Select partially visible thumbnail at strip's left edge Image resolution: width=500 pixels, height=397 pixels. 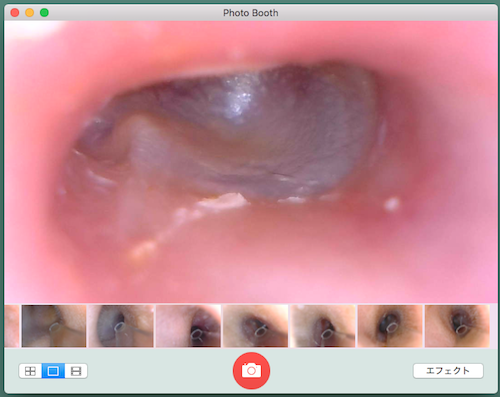(12, 326)
